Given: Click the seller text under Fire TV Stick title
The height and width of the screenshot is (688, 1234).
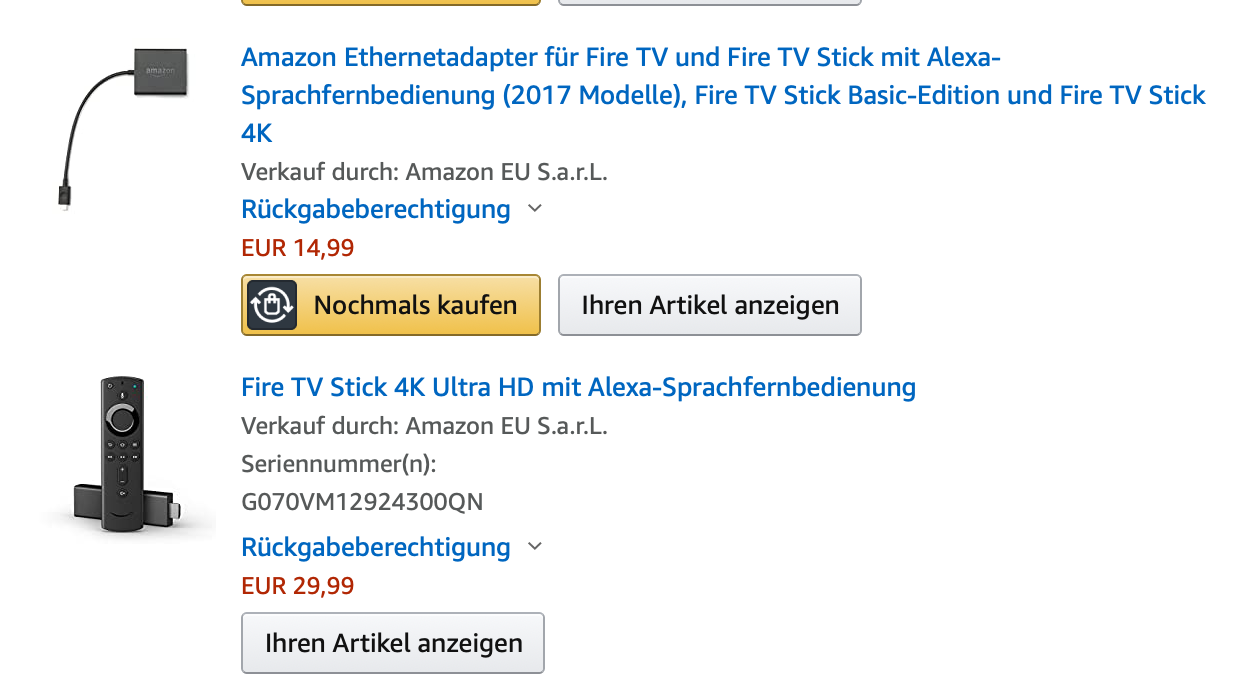Looking at the screenshot, I should [x=424, y=426].
